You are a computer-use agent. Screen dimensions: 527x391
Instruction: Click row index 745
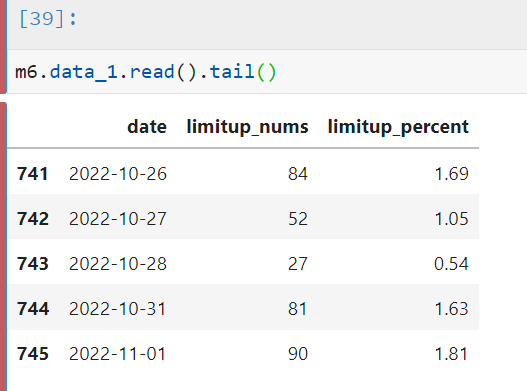[x=33, y=354]
